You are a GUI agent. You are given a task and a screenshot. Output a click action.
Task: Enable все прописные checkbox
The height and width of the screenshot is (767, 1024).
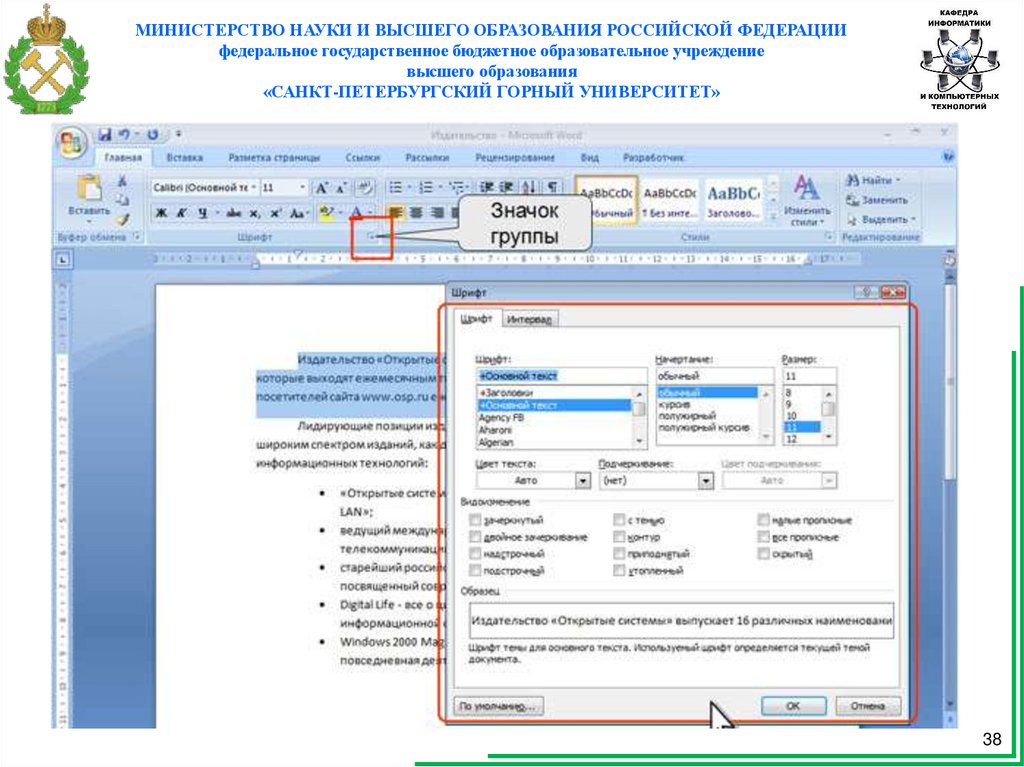point(763,537)
